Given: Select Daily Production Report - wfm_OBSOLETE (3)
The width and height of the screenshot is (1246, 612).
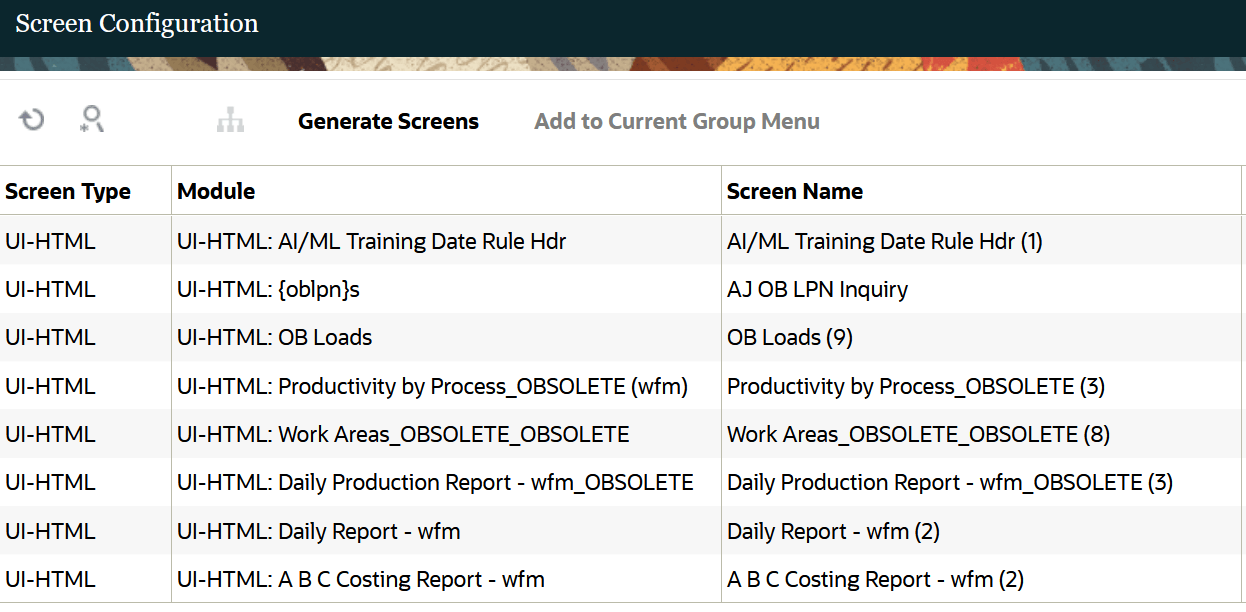Looking at the screenshot, I should 949,483.
